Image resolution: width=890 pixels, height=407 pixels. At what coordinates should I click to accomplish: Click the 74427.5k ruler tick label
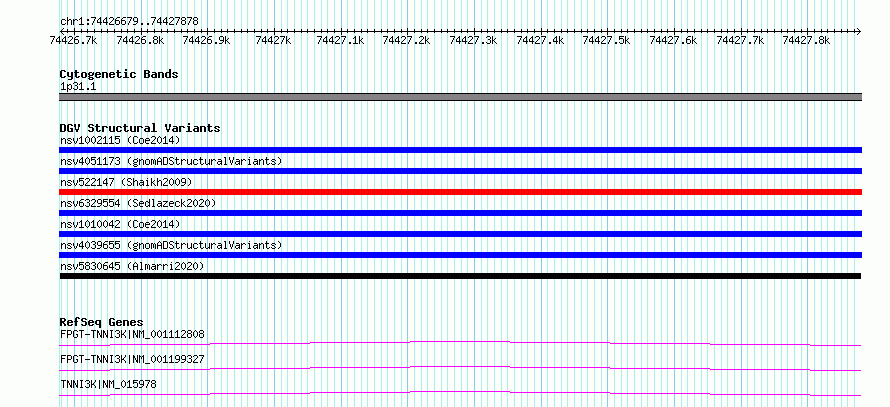coord(607,40)
